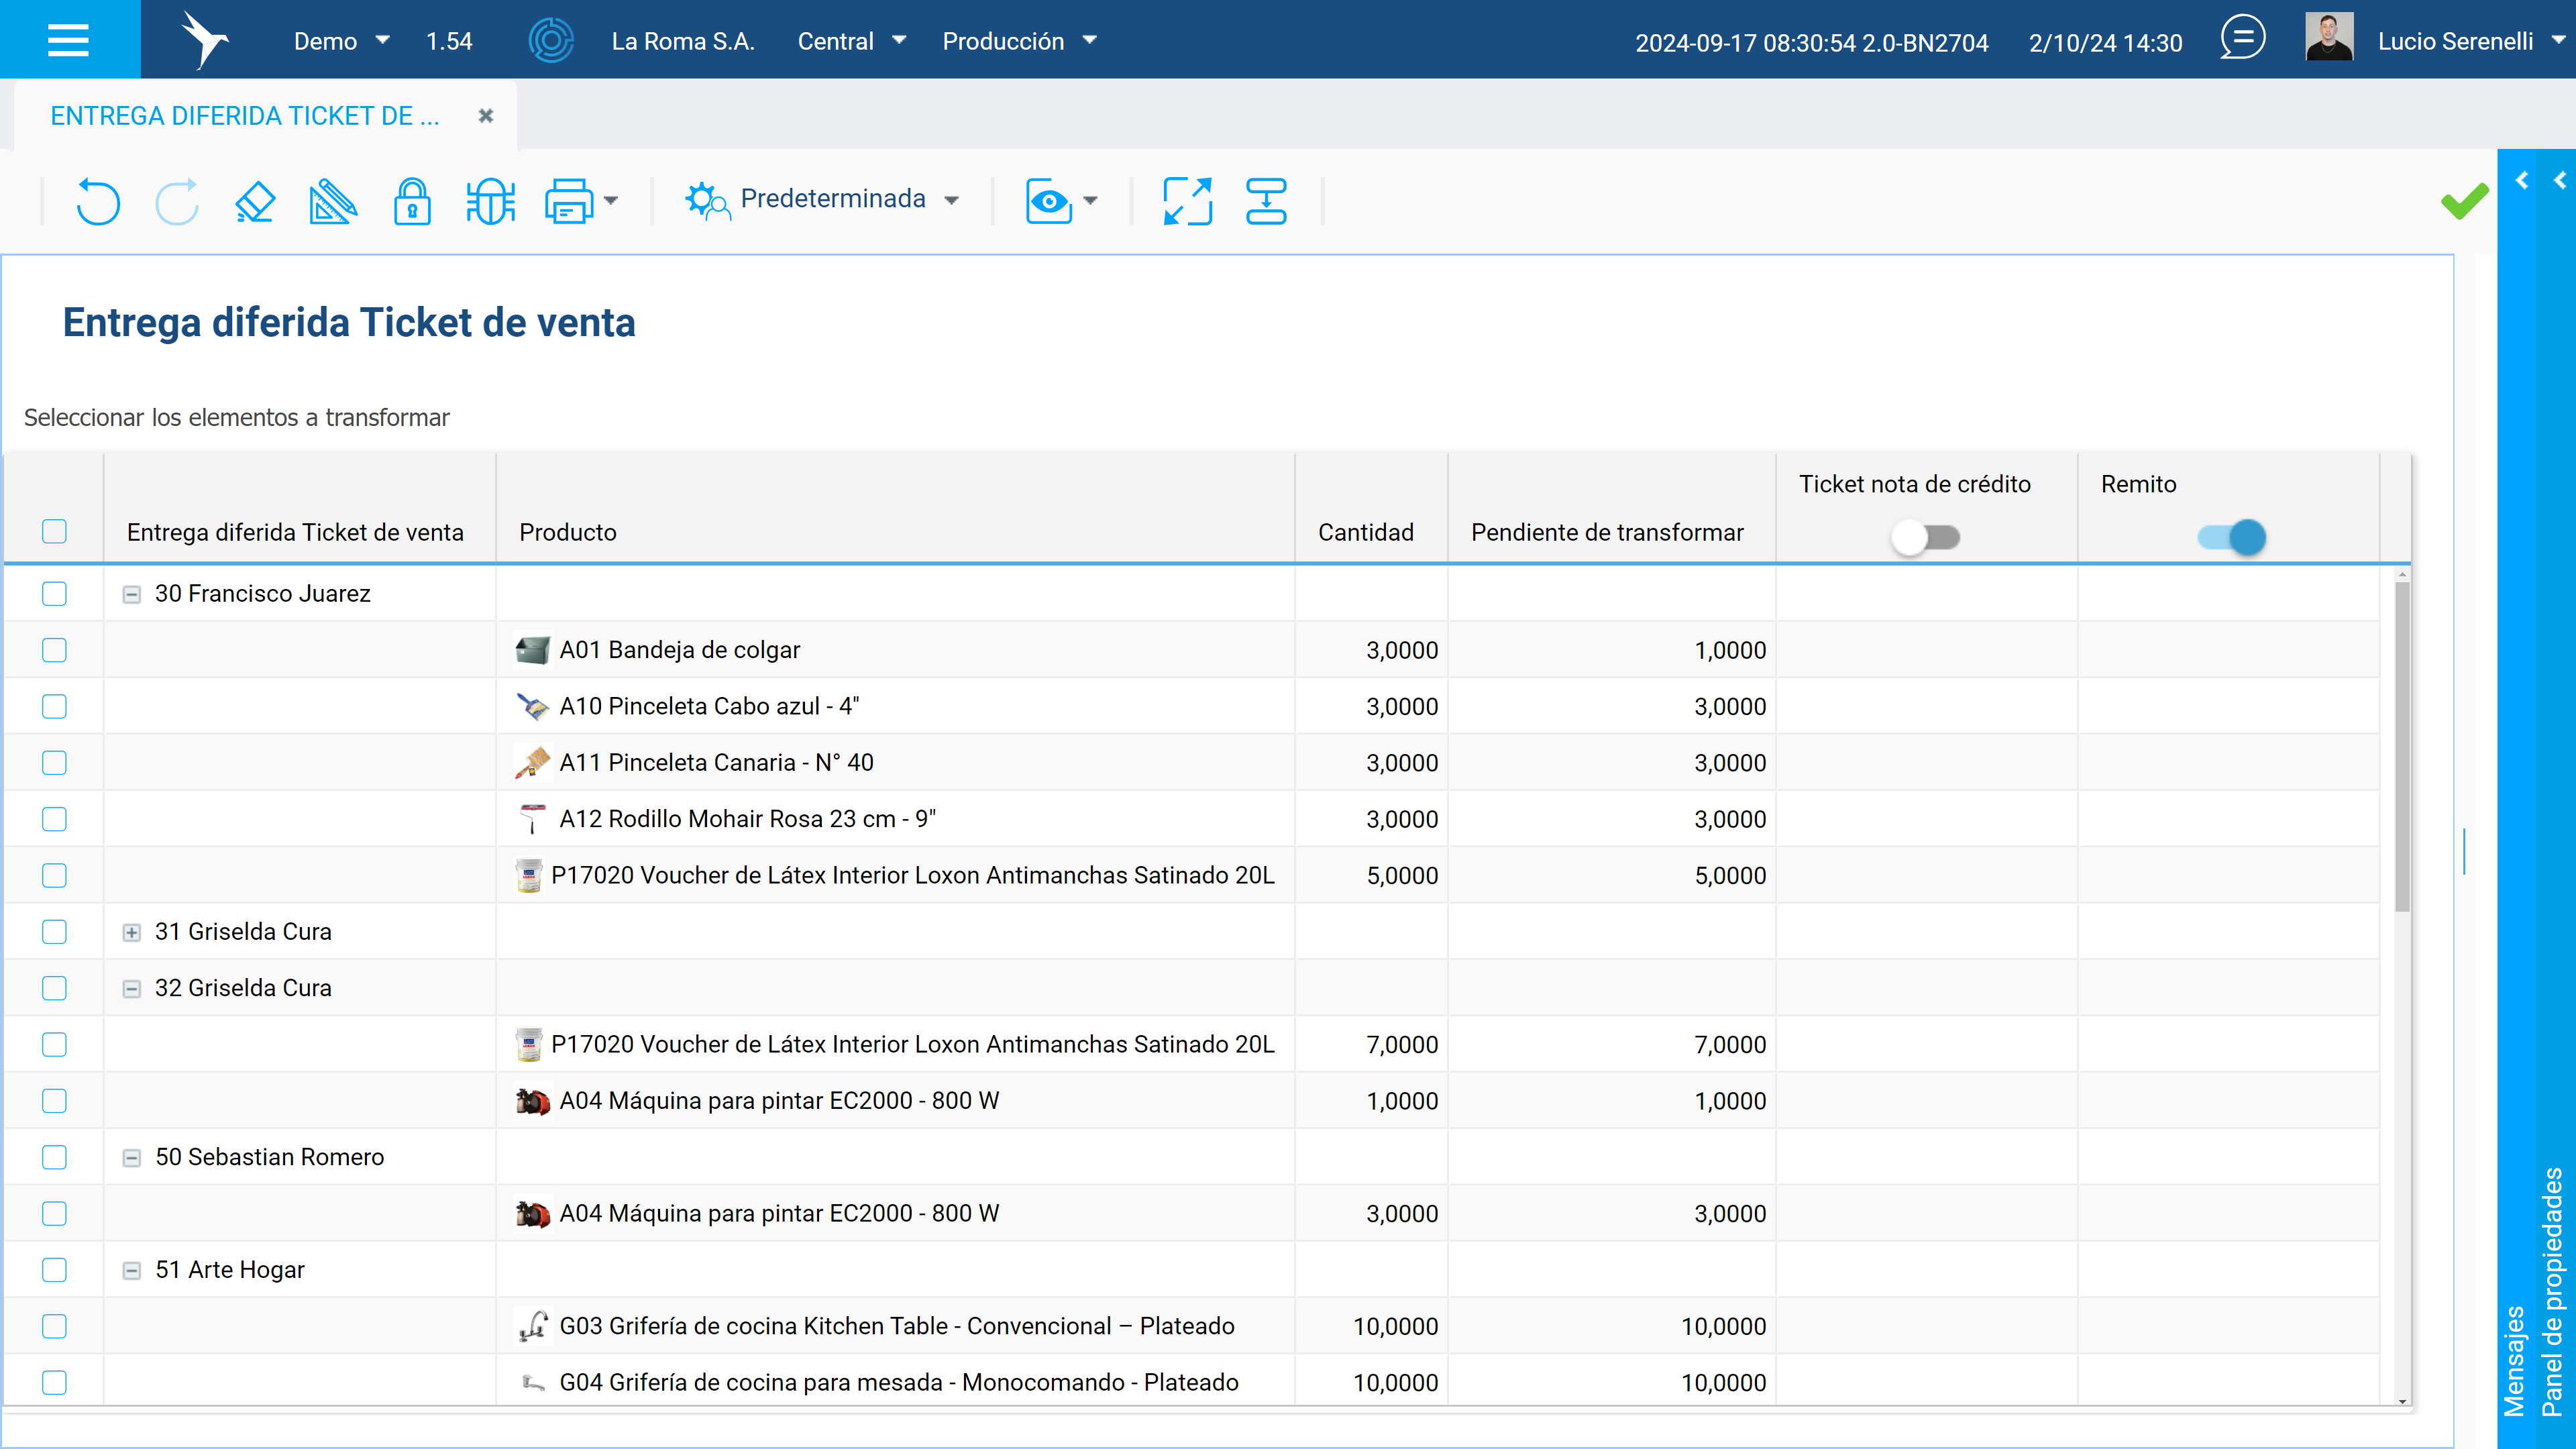
Task: Click the padlock lock icon
Action: (412, 201)
